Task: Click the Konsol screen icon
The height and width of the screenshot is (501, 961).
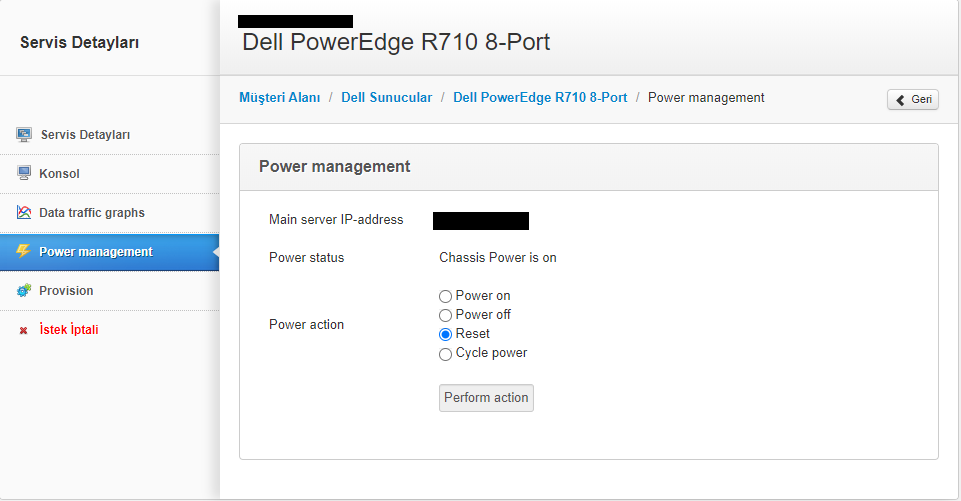Action: point(24,174)
